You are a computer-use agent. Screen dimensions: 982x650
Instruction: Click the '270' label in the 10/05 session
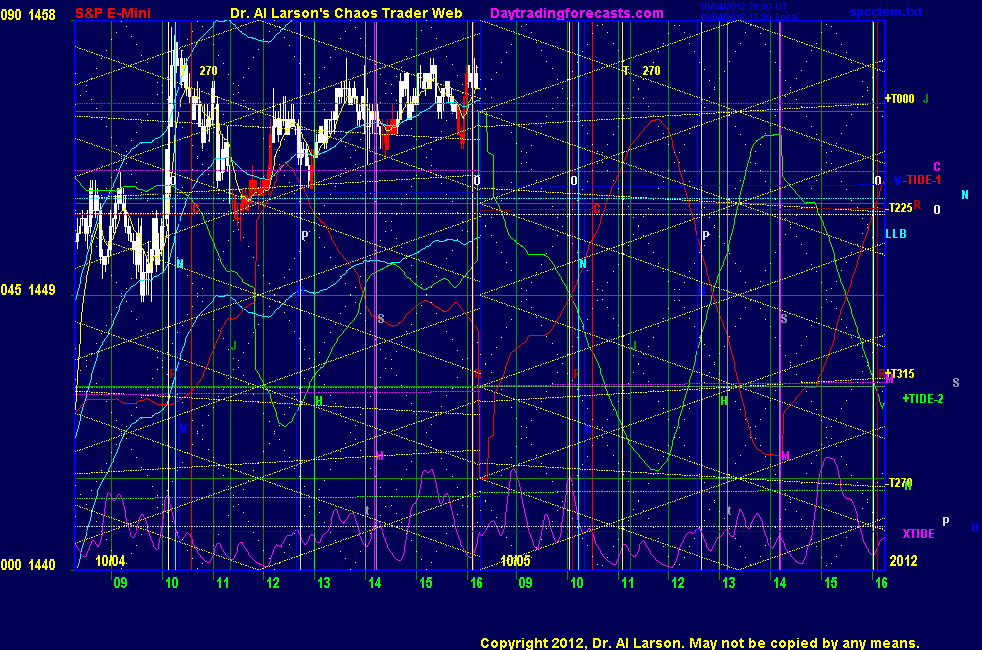click(651, 71)
